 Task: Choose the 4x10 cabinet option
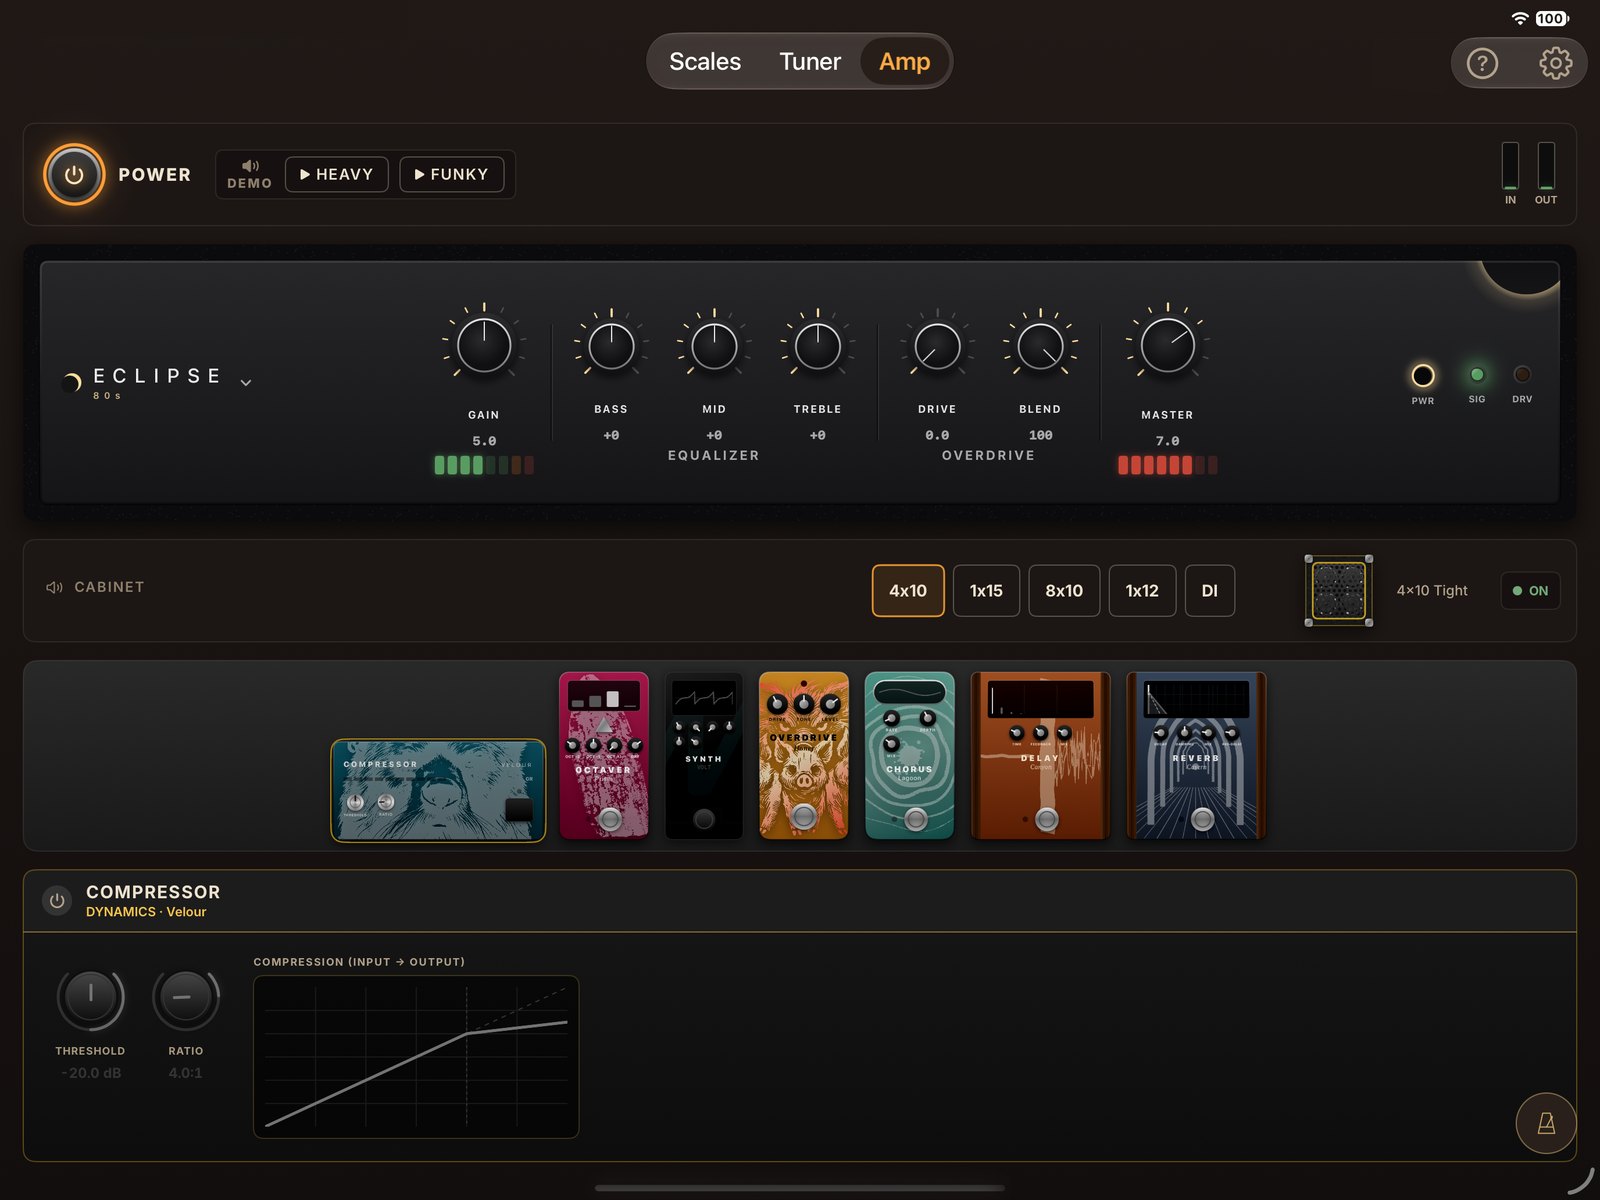[x=908, y=591]
